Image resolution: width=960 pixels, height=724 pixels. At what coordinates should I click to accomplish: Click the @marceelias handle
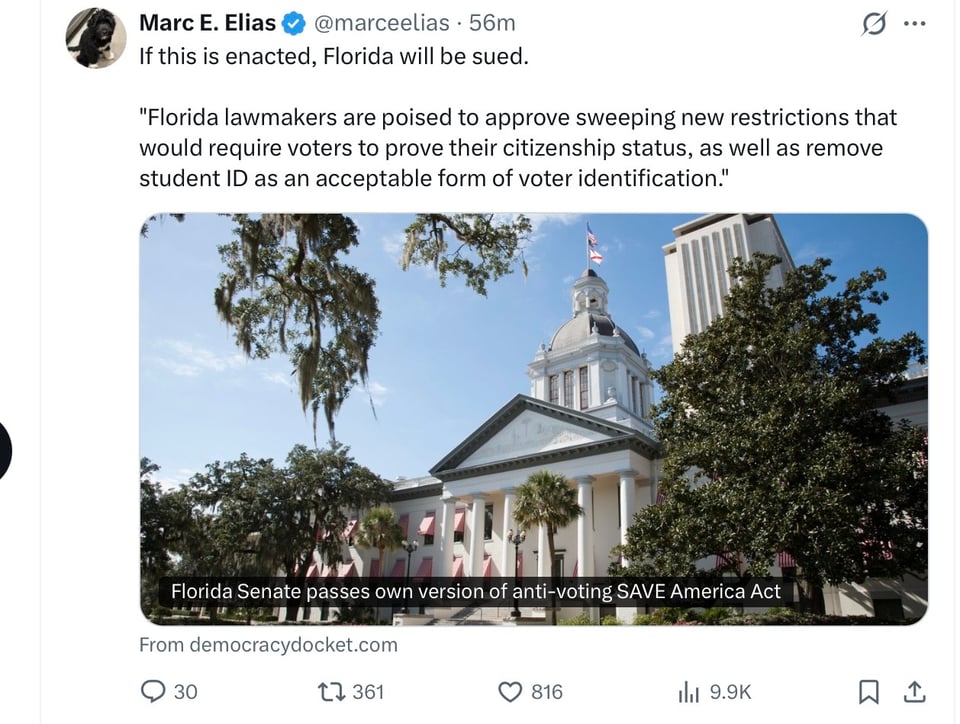(x=381, y=22)
